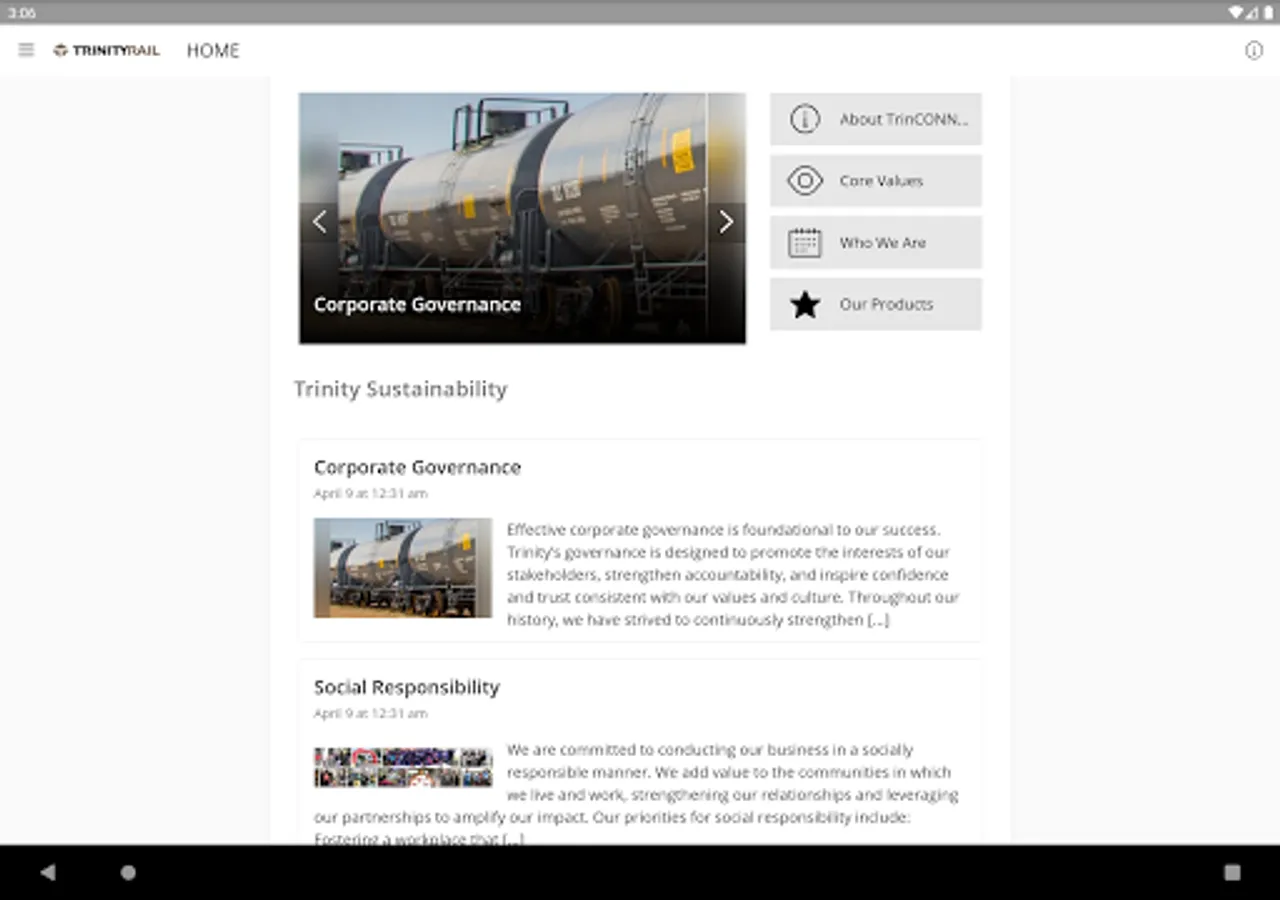The image size is (1280, 900).
Task: Open the tank car thumbnail in Corporate Governance
Action: point(403,568)
